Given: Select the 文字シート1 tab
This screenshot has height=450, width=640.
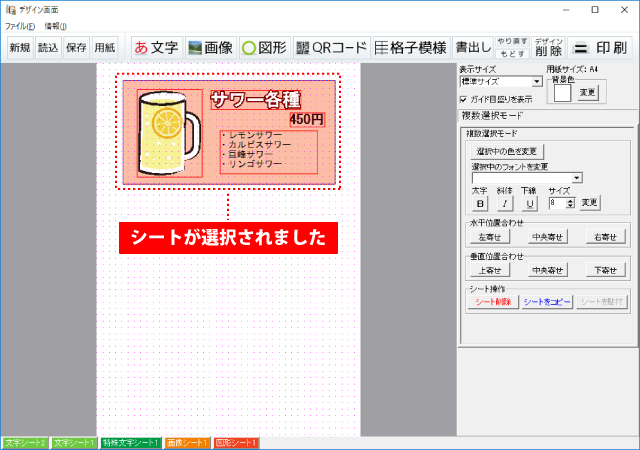Looking at the screenshot, I should [74, 443].
